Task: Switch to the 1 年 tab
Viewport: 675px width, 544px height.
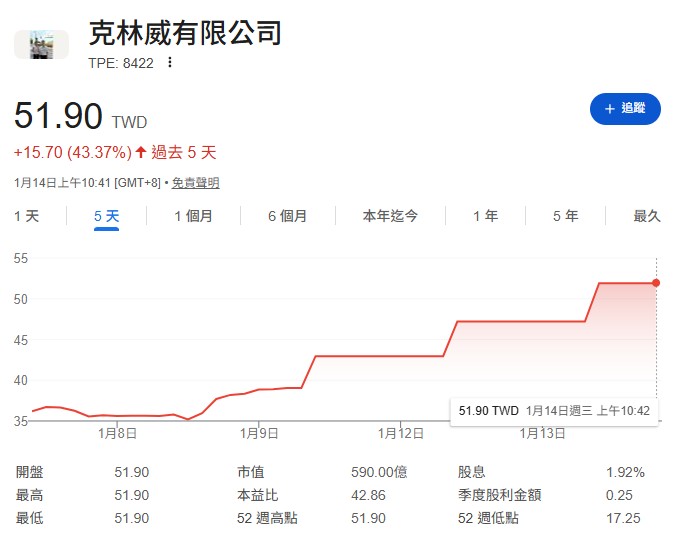Action: pyautogui.click(x=485, y=216)
